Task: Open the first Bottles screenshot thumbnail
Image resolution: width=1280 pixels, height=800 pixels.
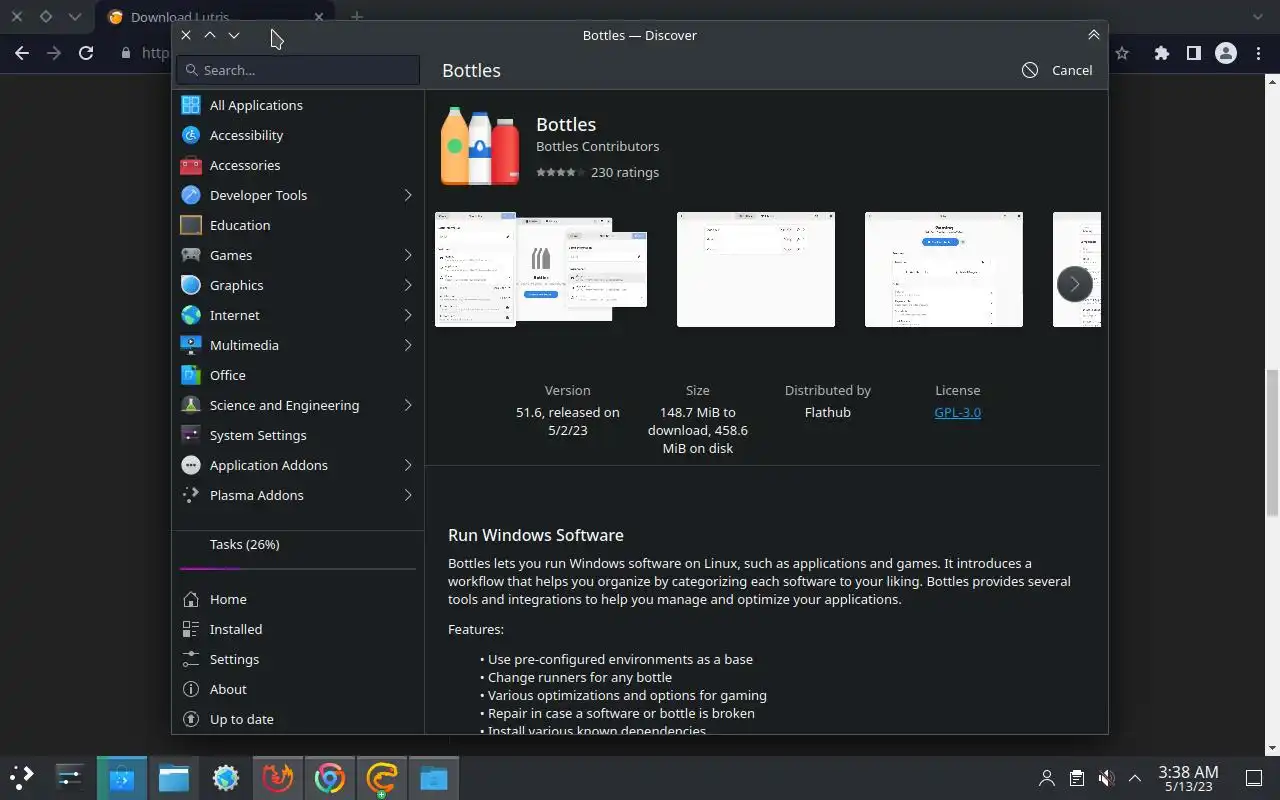Action: (x=541, y=269)
